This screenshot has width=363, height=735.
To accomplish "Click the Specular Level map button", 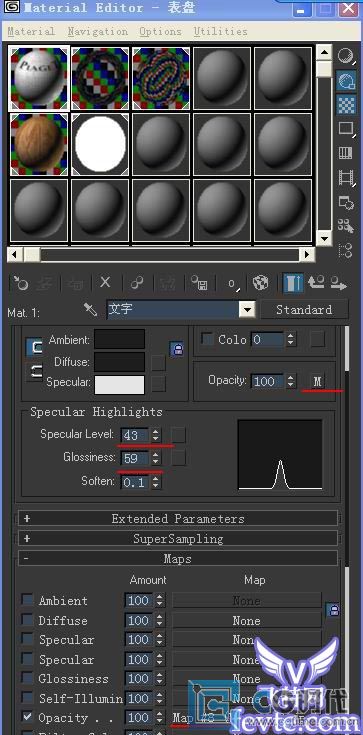I will 178,435.
